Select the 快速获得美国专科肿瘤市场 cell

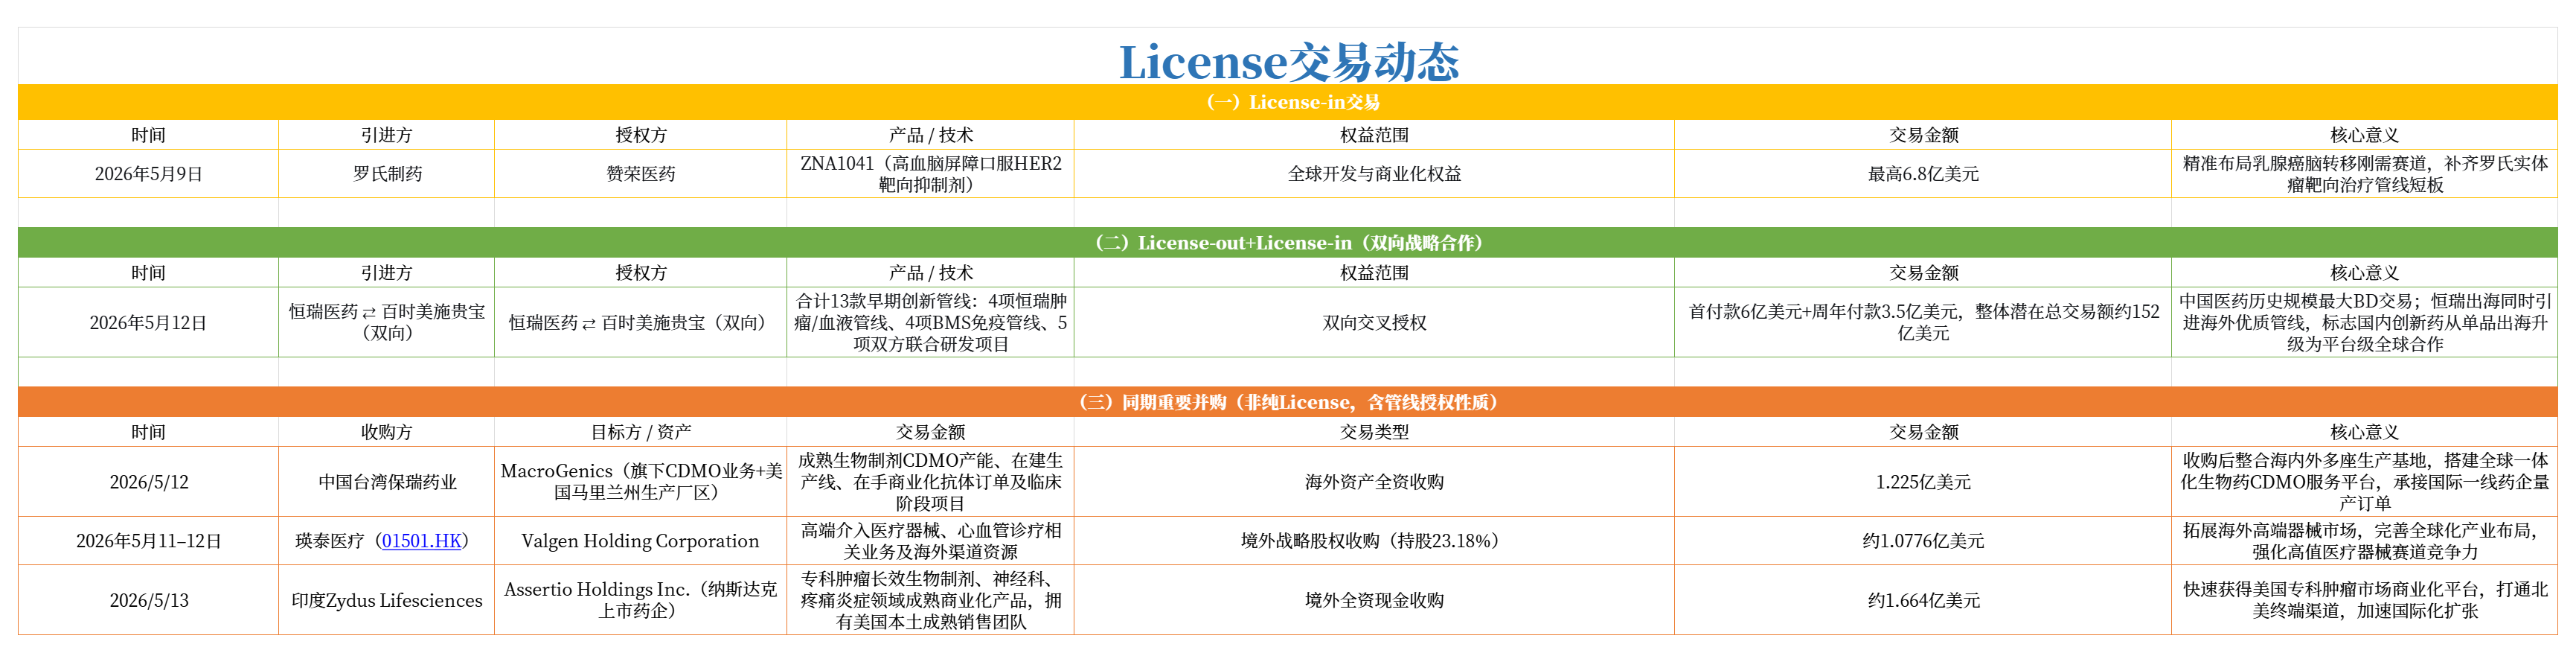[x=2365, y=600]
